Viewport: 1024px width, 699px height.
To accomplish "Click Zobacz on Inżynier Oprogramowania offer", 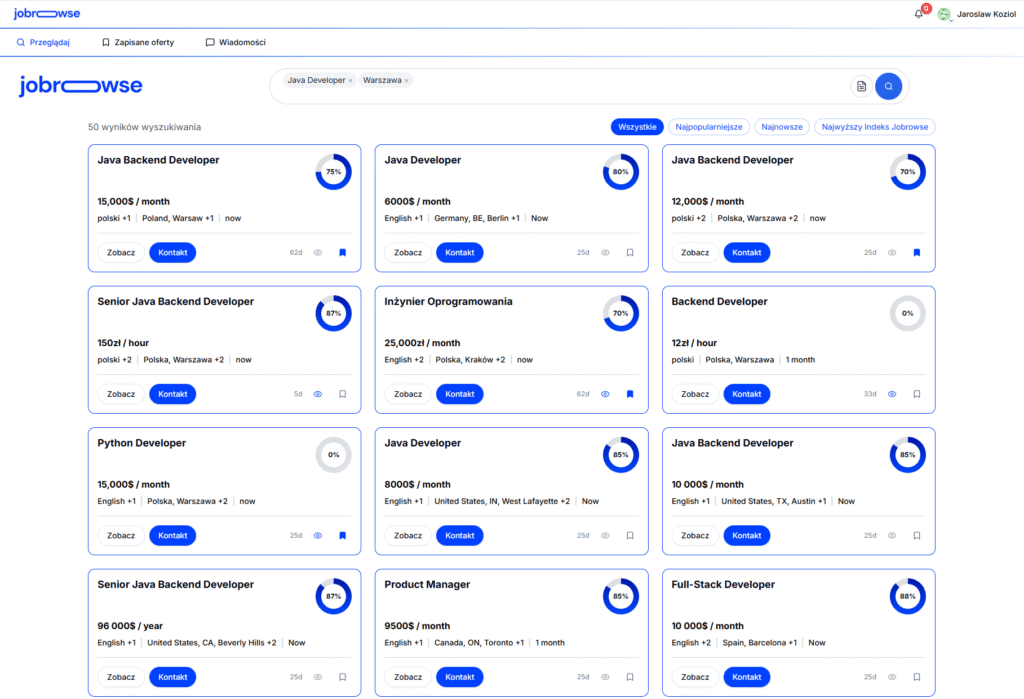I will (408, 394).
